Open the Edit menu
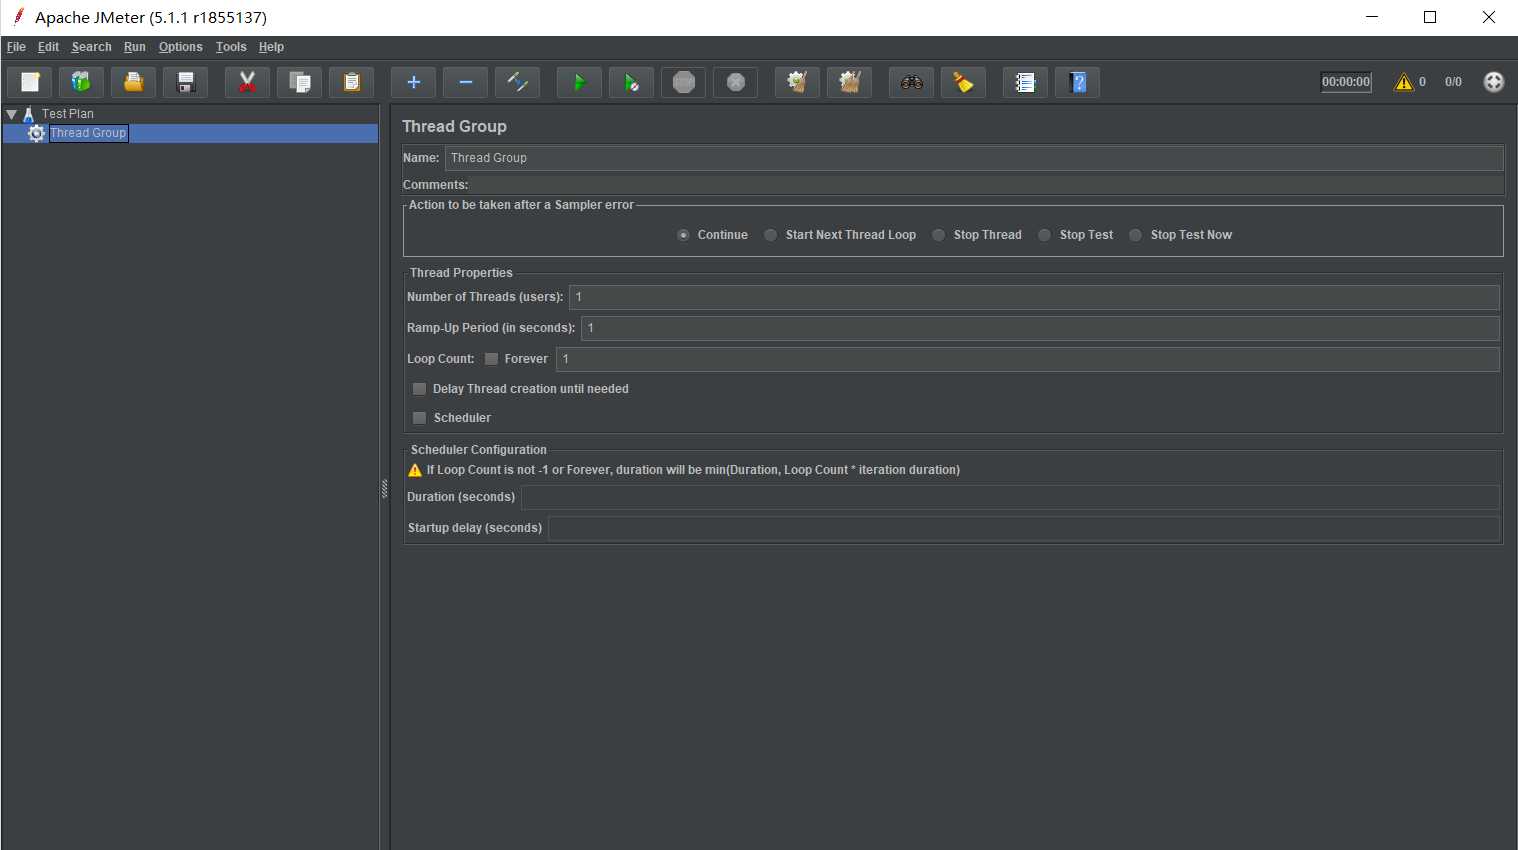The height and width of the screenshot is (850, 1518). [x=48, y=47]
